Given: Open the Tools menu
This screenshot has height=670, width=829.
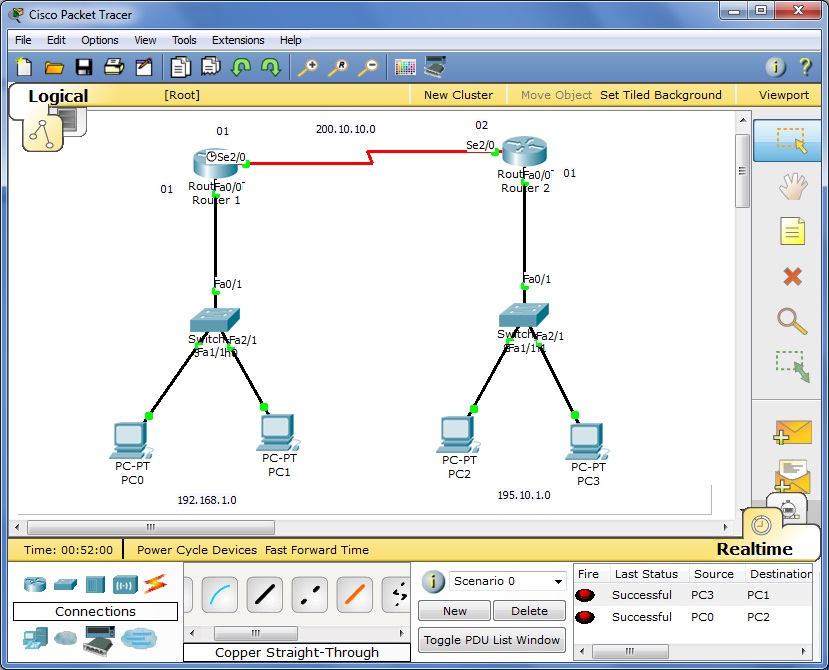Looking at the screenshot, I should 184,40.
